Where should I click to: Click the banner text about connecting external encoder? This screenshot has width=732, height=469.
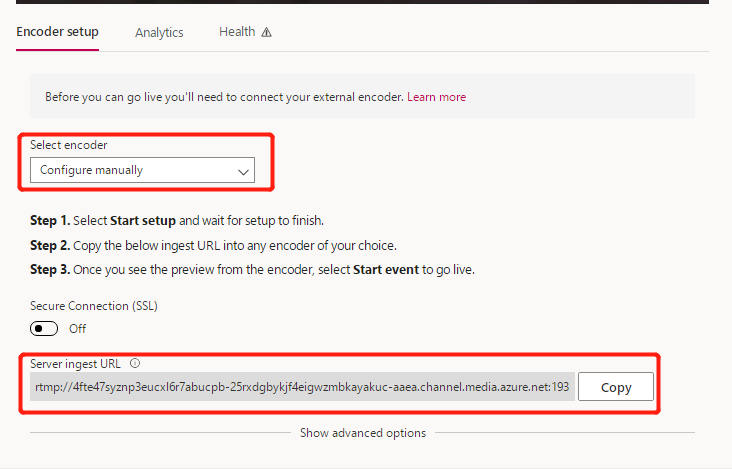coord(224,97)
